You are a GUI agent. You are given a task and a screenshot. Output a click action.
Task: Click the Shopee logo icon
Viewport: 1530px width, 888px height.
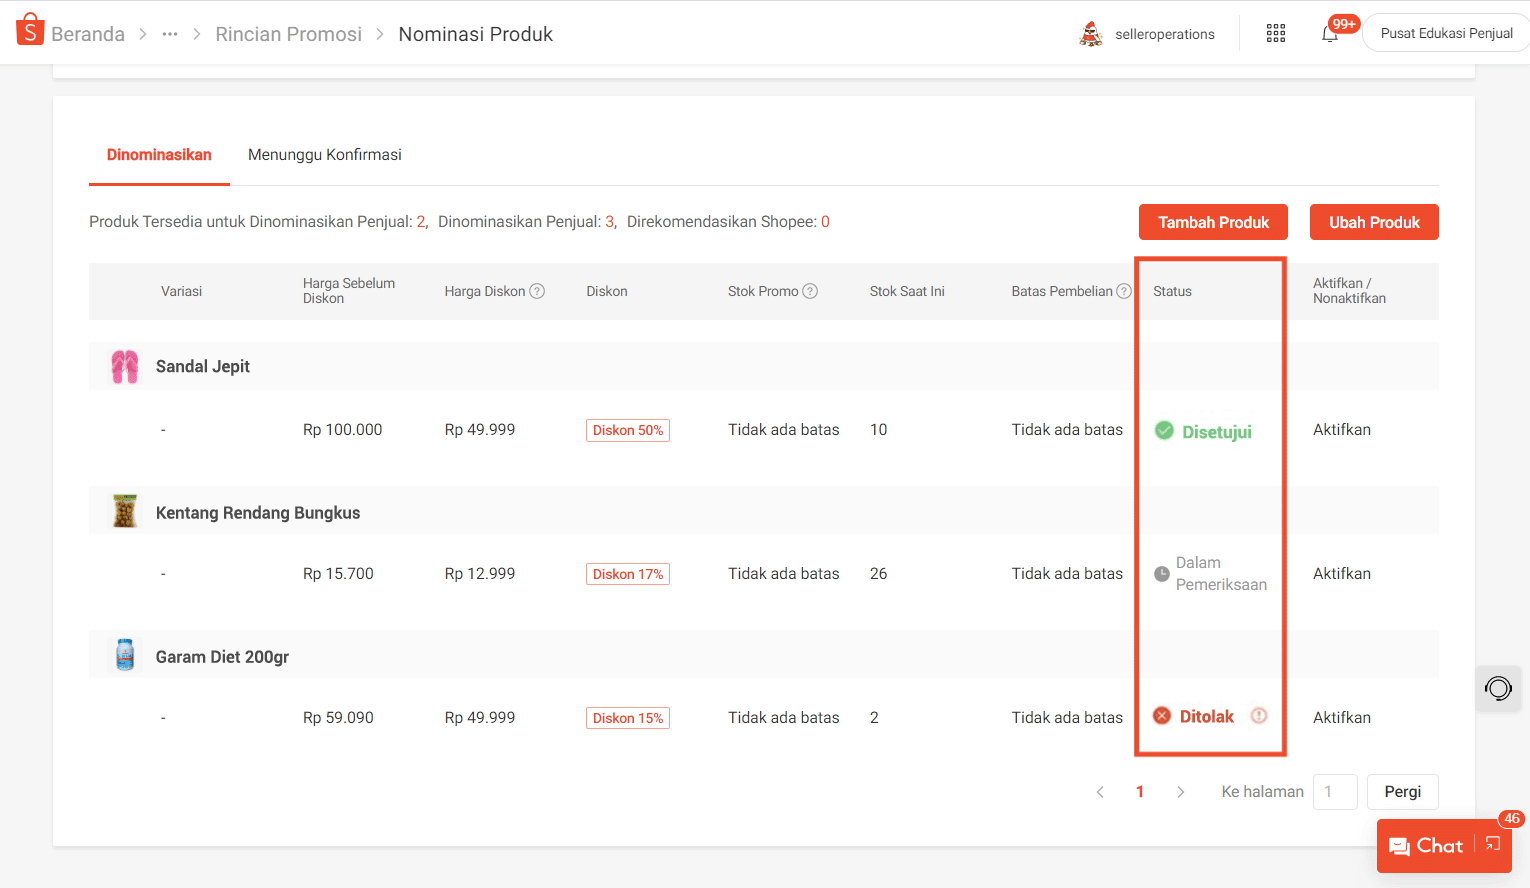point(30,30)
